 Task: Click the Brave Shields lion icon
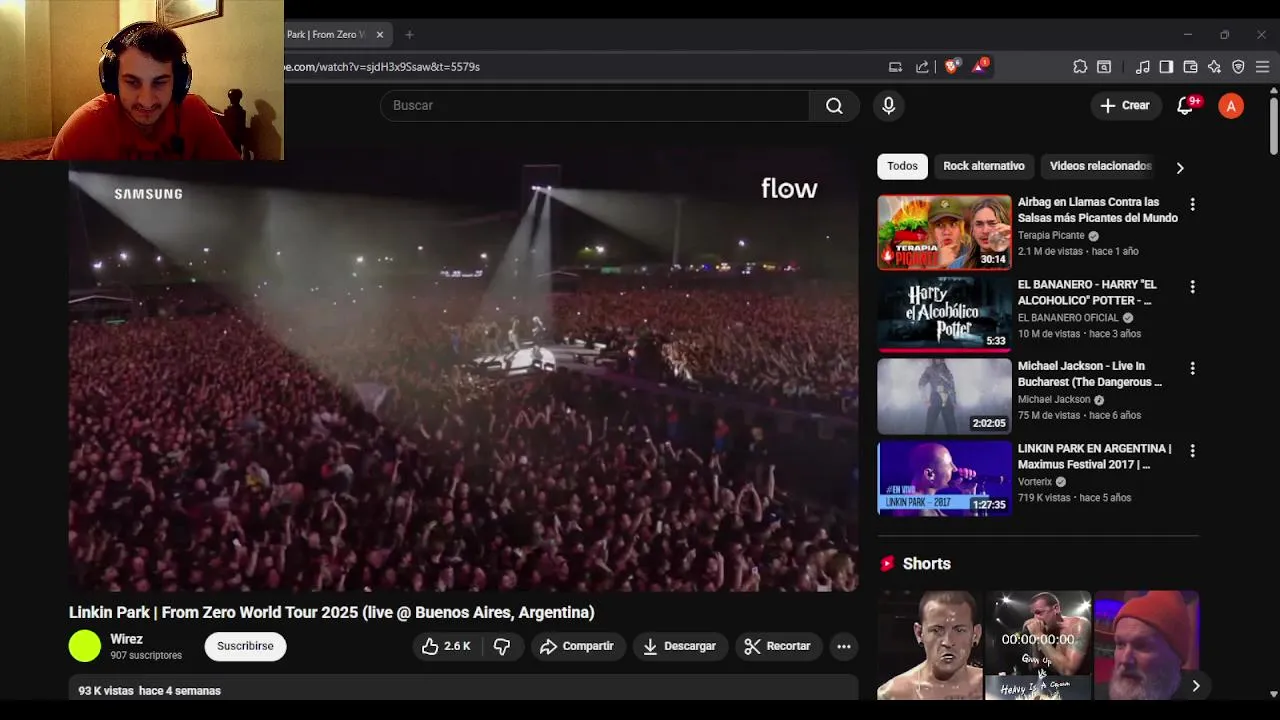coord(951,66)
